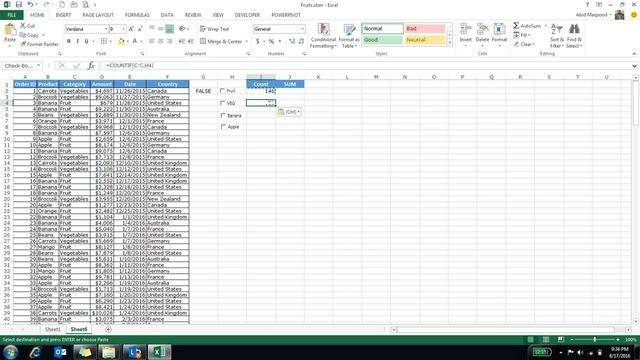Screen dimensions: 640x360
Task: Click the AutoSum sigma icon
Action: click(x=516, y=26)
